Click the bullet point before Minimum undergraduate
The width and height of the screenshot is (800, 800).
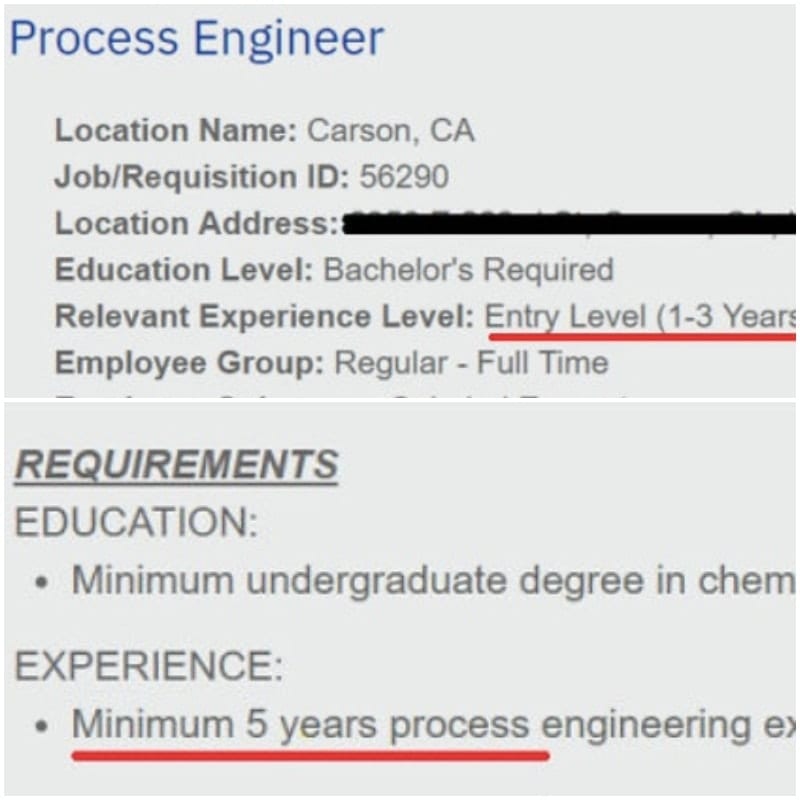(42, 582)
